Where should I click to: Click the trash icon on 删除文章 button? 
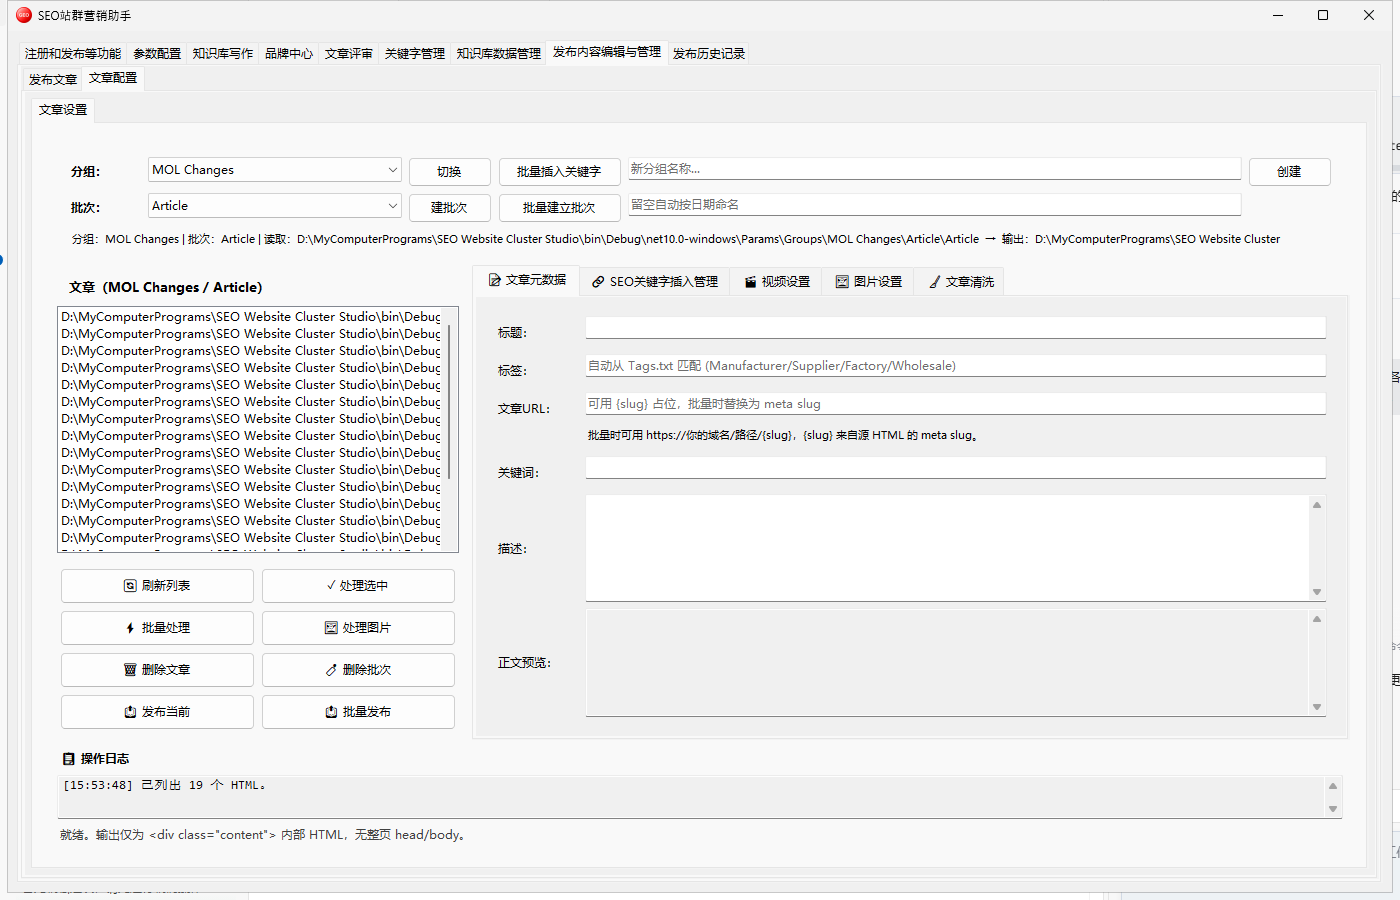(x=130, y=670)
